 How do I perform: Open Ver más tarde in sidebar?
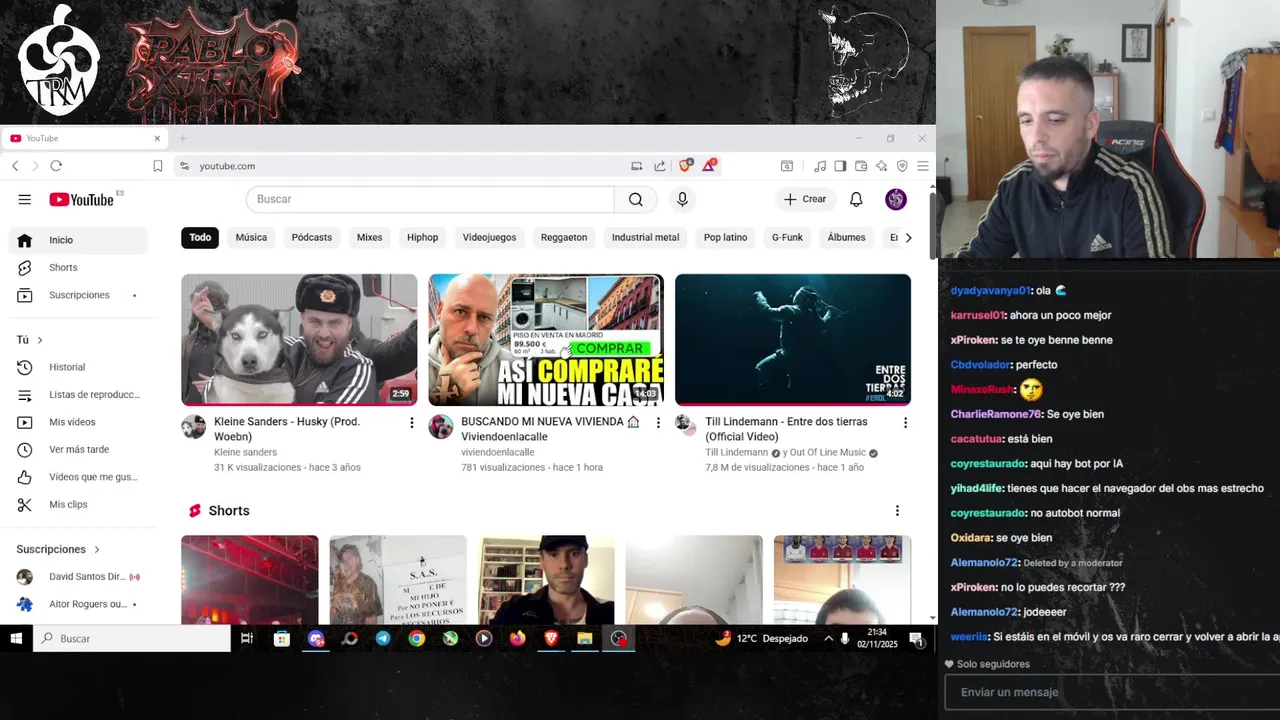78,450
